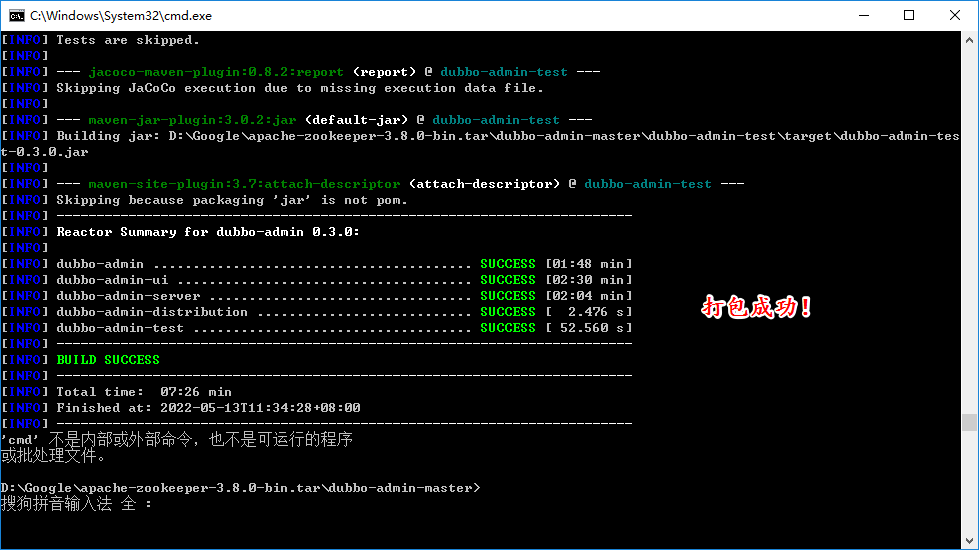Click the '搜狗拼音输入法 全 :' IME status line
The width and height of the screenshot is (979, 550).
(76, 504)
